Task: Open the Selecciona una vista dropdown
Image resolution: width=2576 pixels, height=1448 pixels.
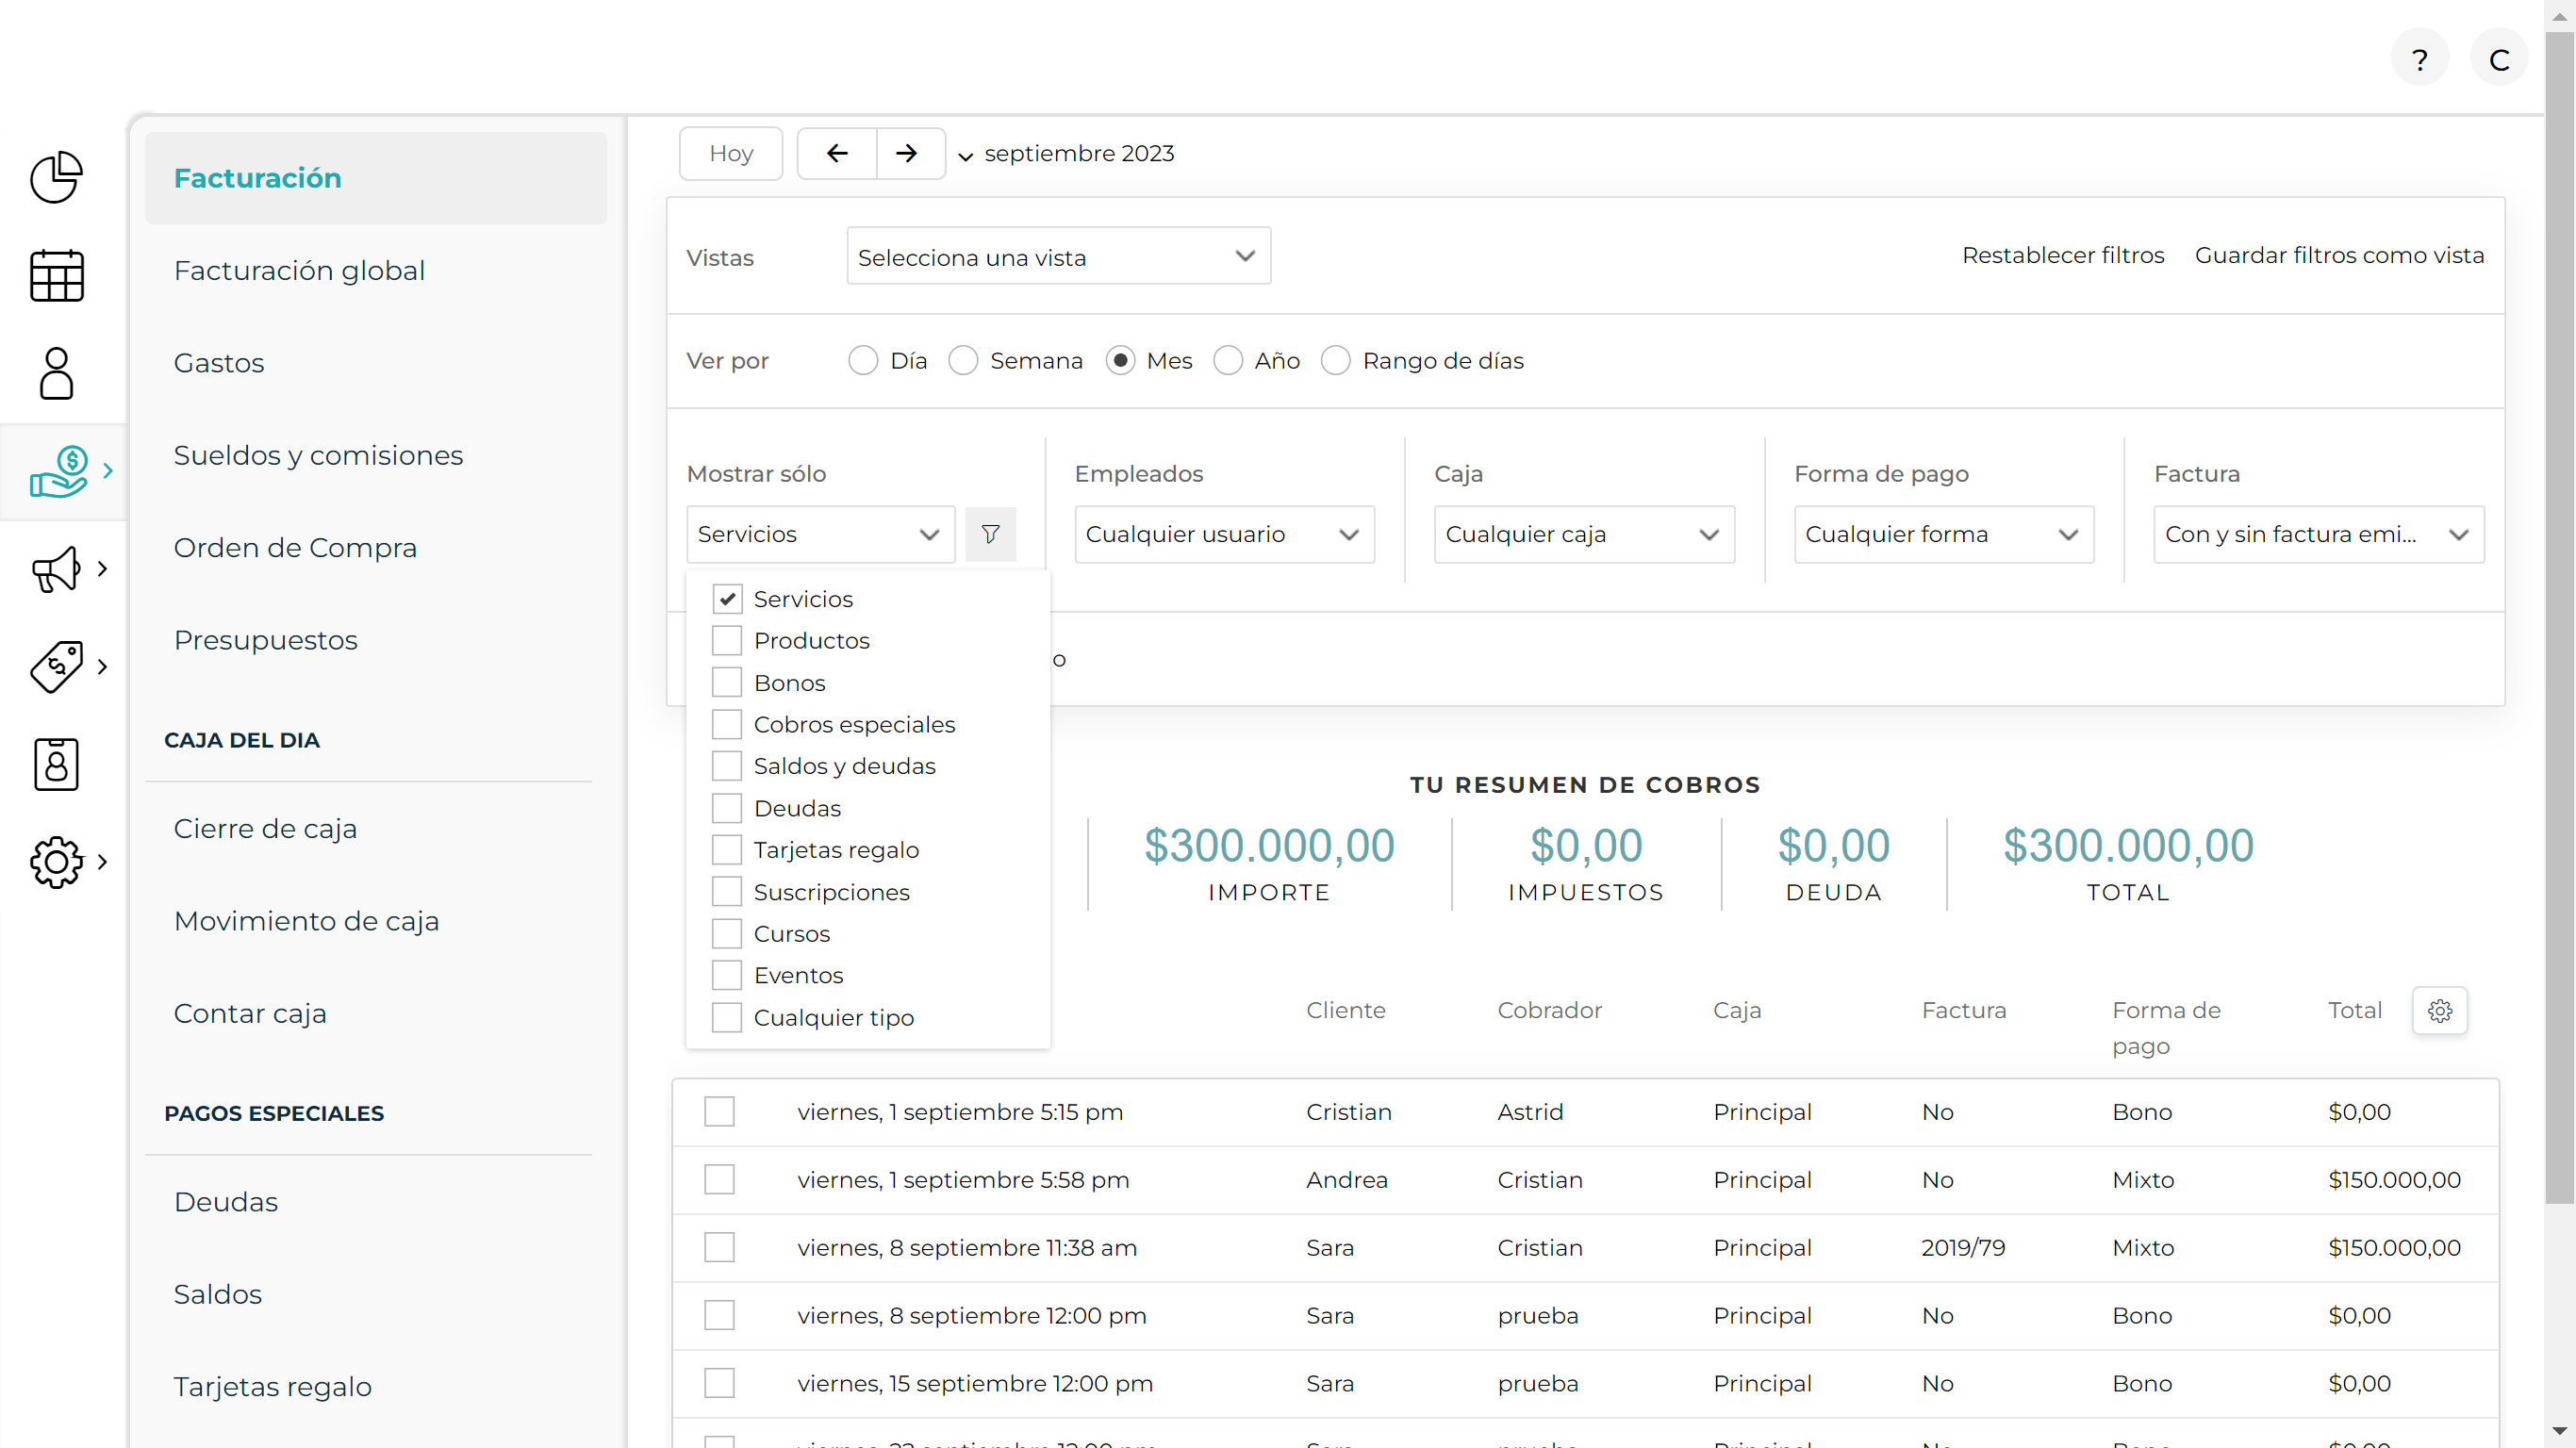Action: [1058, 256]
